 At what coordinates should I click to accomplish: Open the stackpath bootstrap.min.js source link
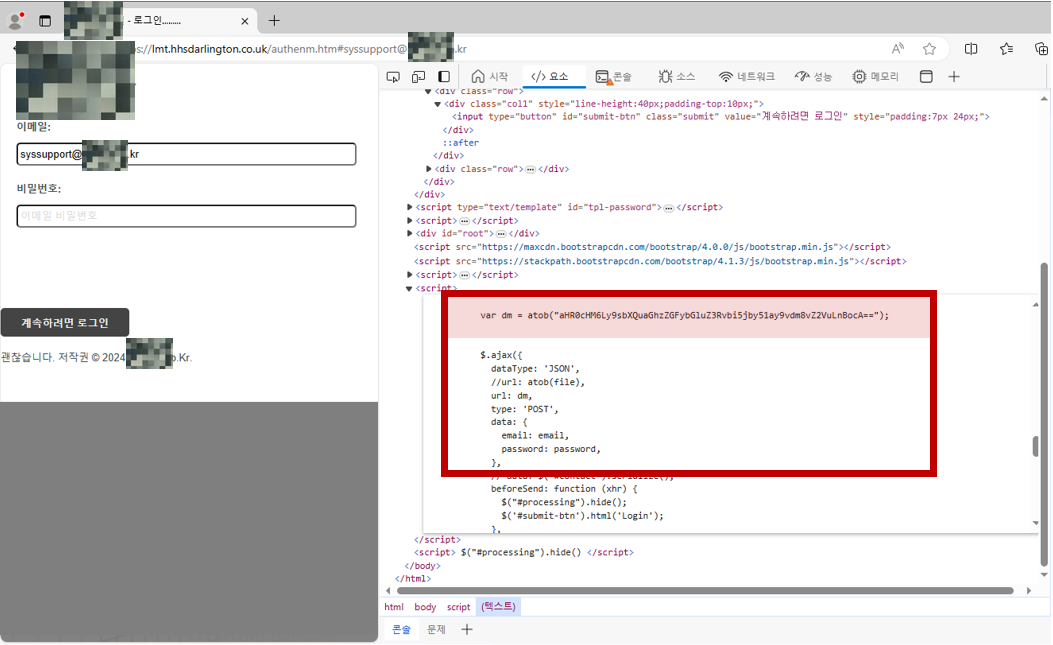tap(667, 261)
